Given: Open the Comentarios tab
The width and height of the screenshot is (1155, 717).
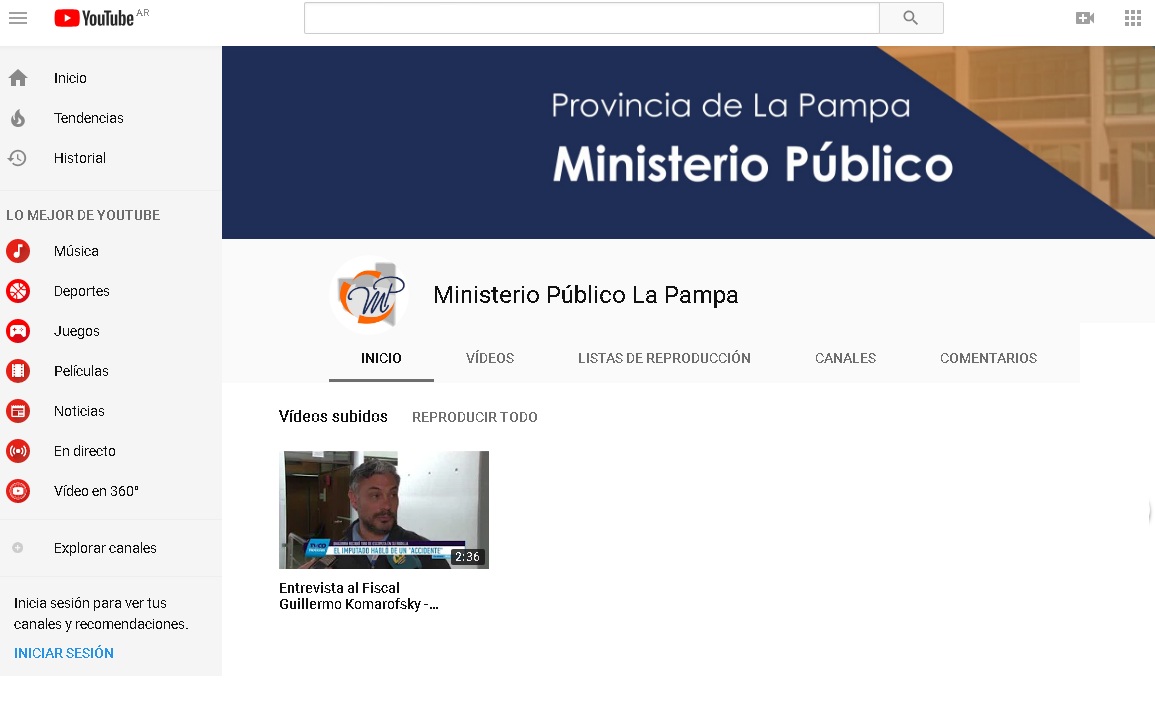Looking at the screenshot, I should coord(988,358).
